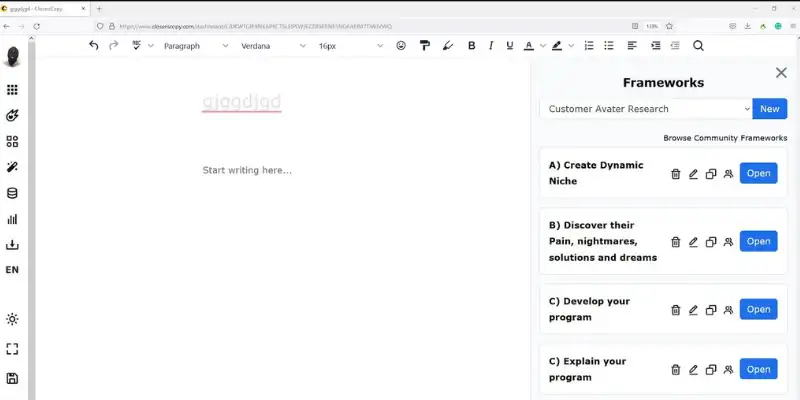
Task: Click the text alignment icon
Action: click(632, 45)
